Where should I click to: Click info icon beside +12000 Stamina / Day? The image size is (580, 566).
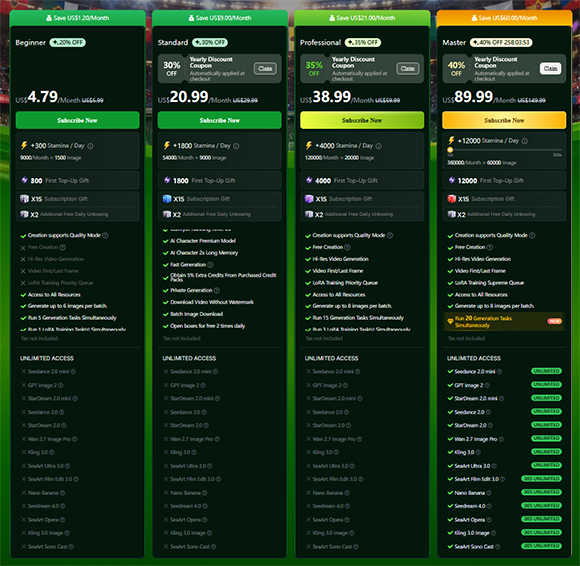tap(525, 141)
